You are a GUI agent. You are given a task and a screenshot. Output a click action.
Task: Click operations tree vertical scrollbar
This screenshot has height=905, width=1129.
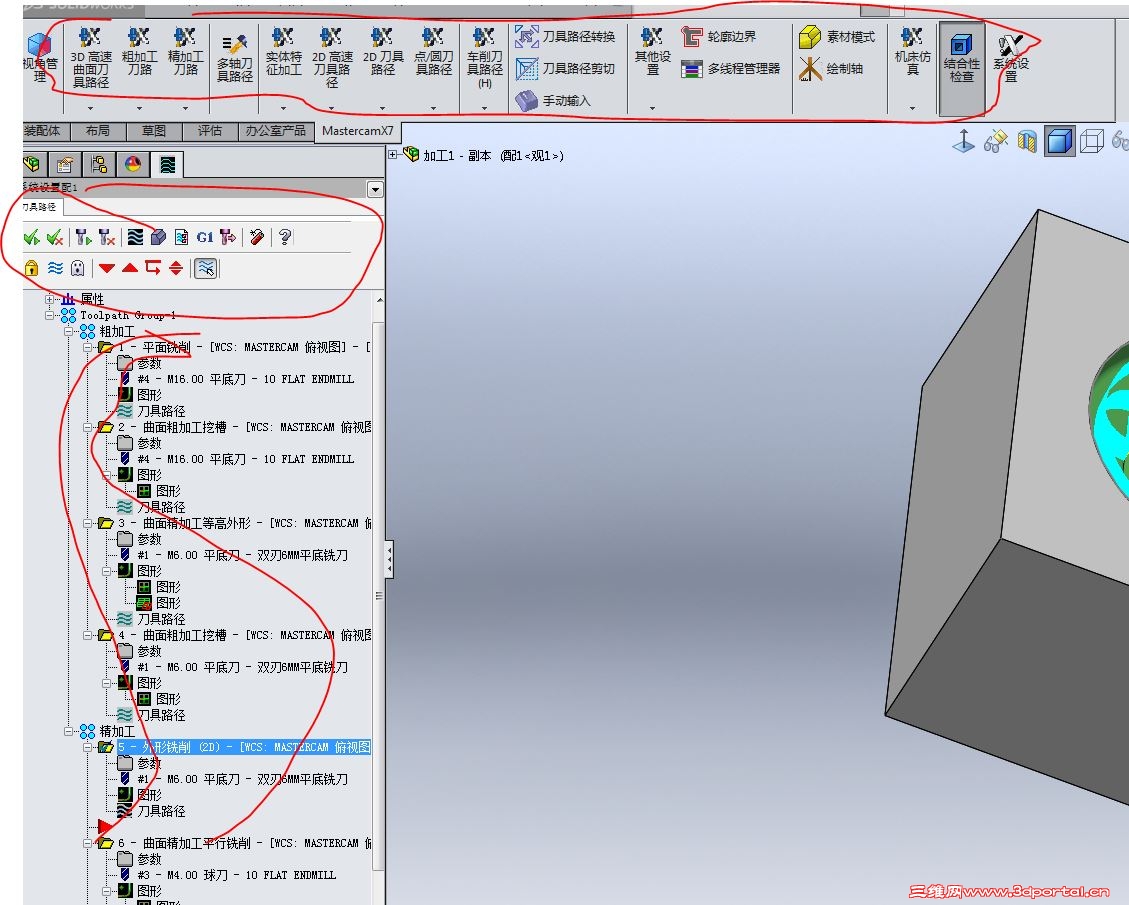(379, 598)
